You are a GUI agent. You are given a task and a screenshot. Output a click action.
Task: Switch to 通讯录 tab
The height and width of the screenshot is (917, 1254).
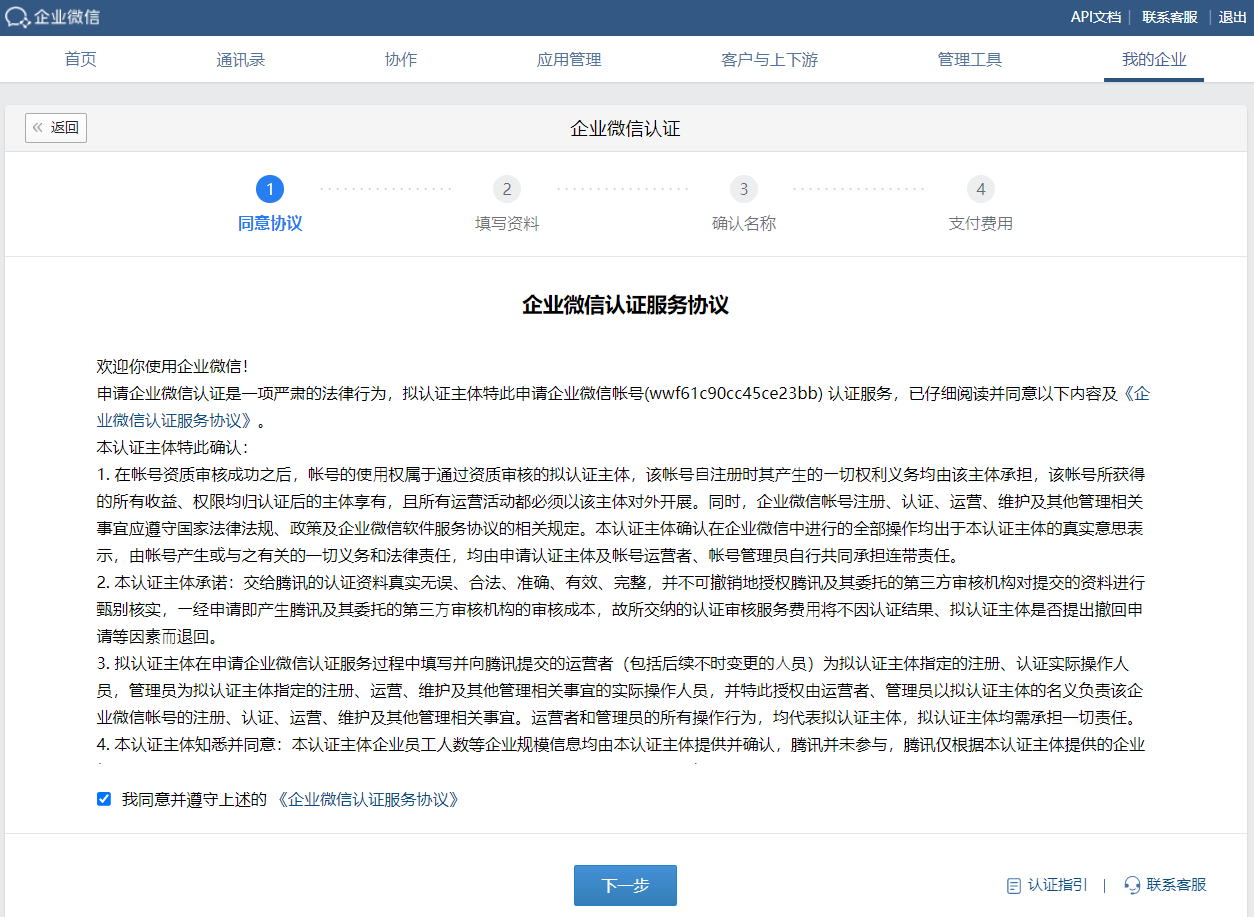pos(241,59)
